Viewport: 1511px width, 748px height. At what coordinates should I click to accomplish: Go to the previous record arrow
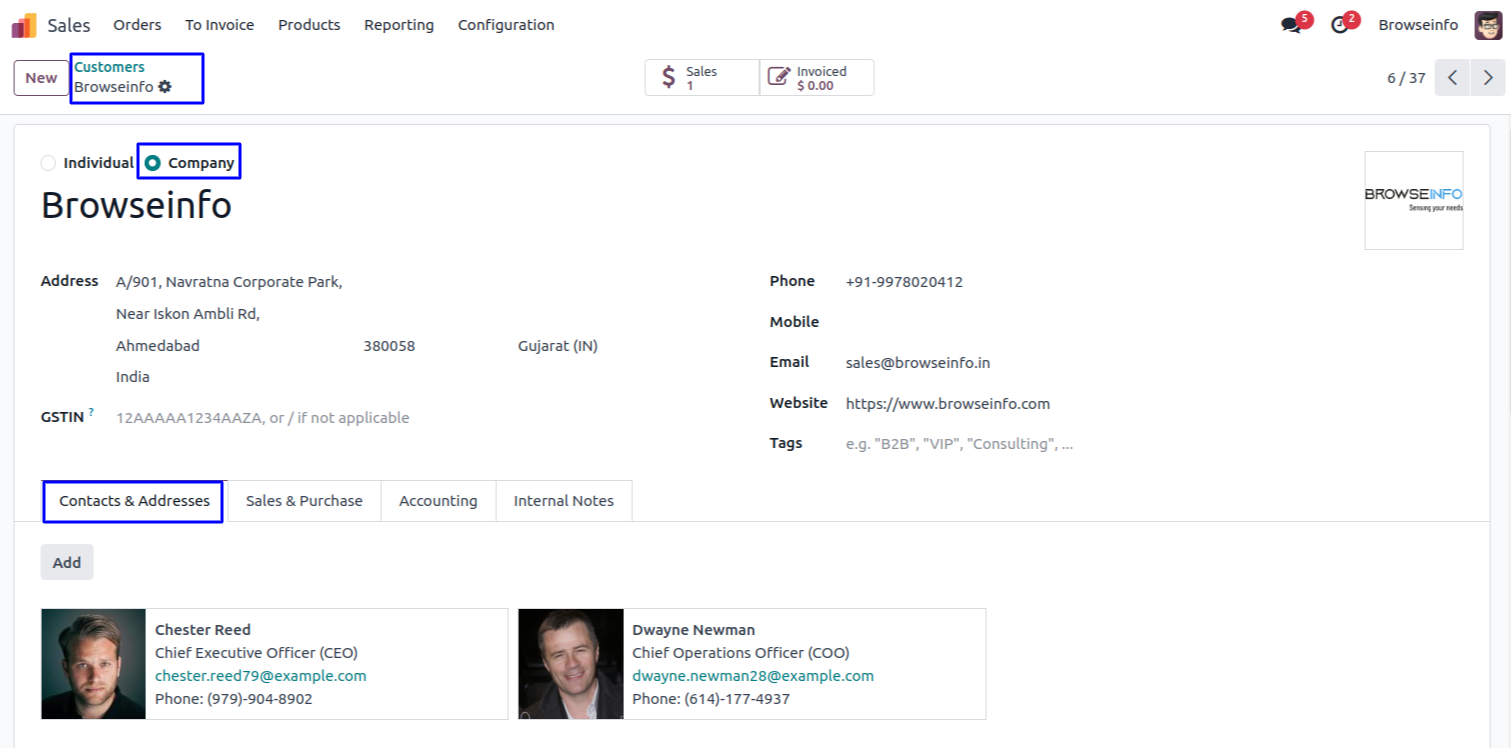pyautogui.click(x=1452, y=78)
